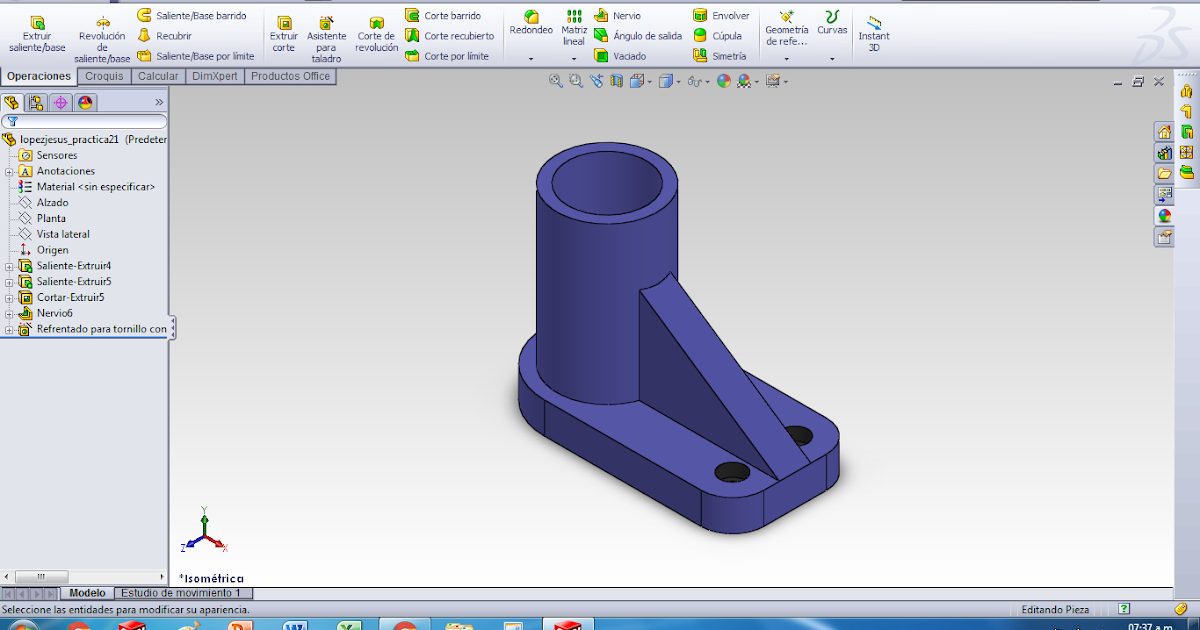Expand the Saliente-Extruir4 feature node
Image resolution: width=1200 pixels, height=630 pixels.
click(7, 265)
